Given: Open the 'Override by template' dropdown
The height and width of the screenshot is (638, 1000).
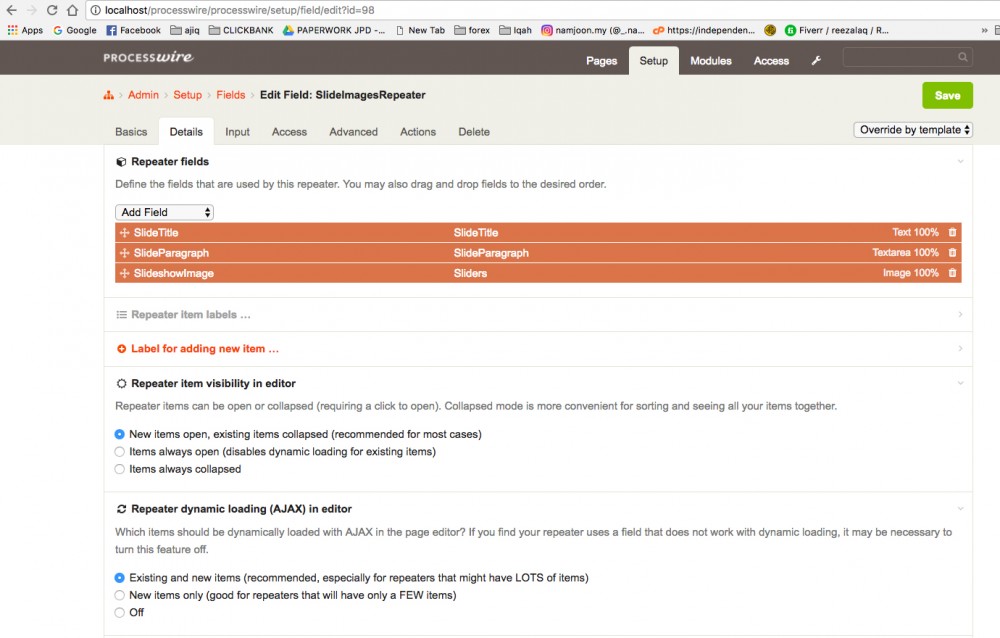Looking at the screenshot, I should (914, 130).
